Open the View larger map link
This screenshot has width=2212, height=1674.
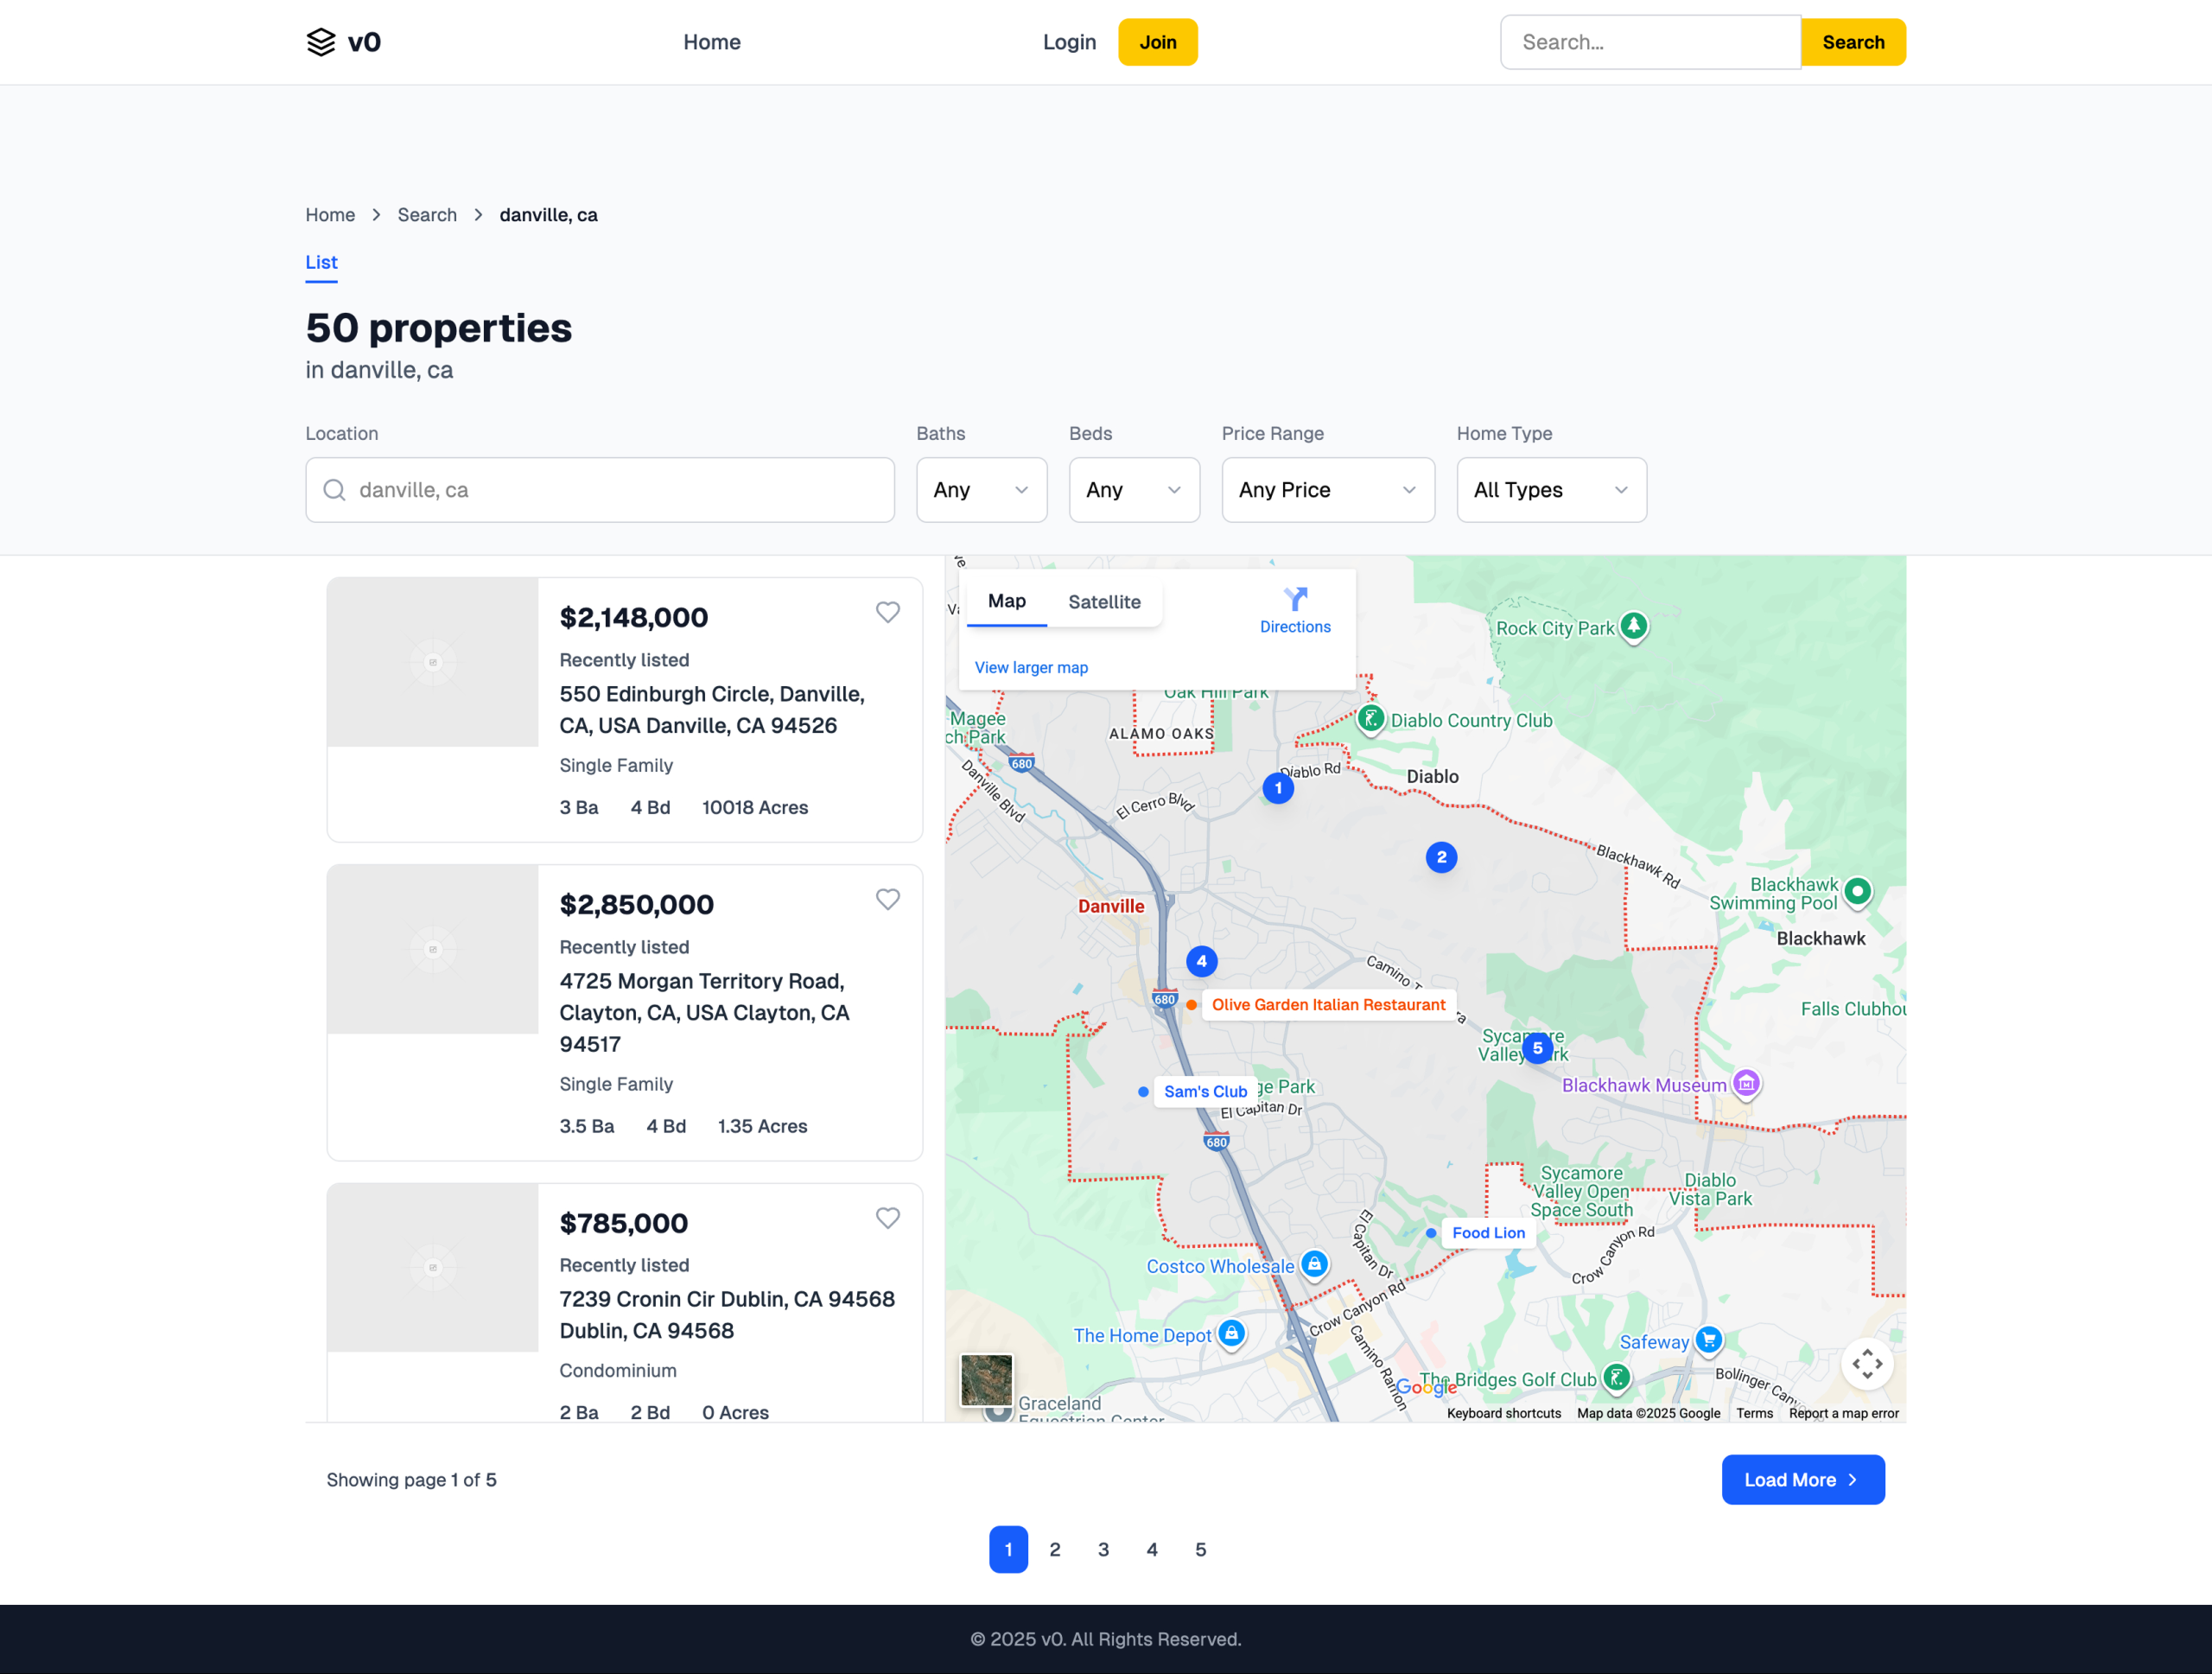tap(1031, 667)
